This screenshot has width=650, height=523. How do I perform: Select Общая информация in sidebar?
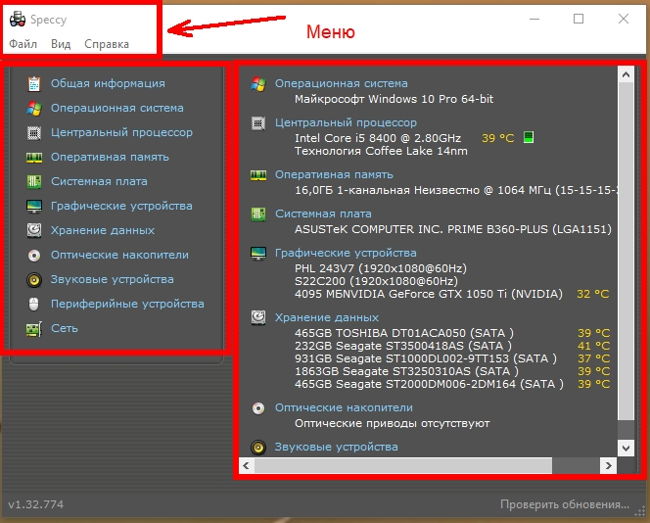[108, 83]
